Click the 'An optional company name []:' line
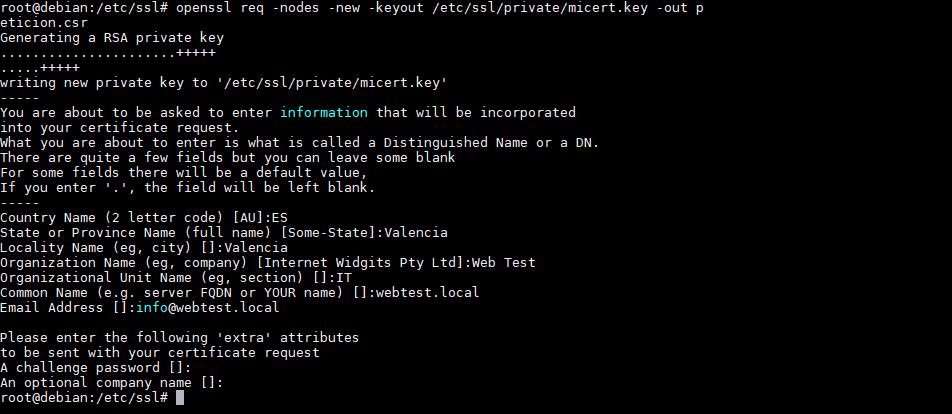Image resolution: width=952 pixels, height=414 pixels. pyautogui.click(x=112, y=382)
